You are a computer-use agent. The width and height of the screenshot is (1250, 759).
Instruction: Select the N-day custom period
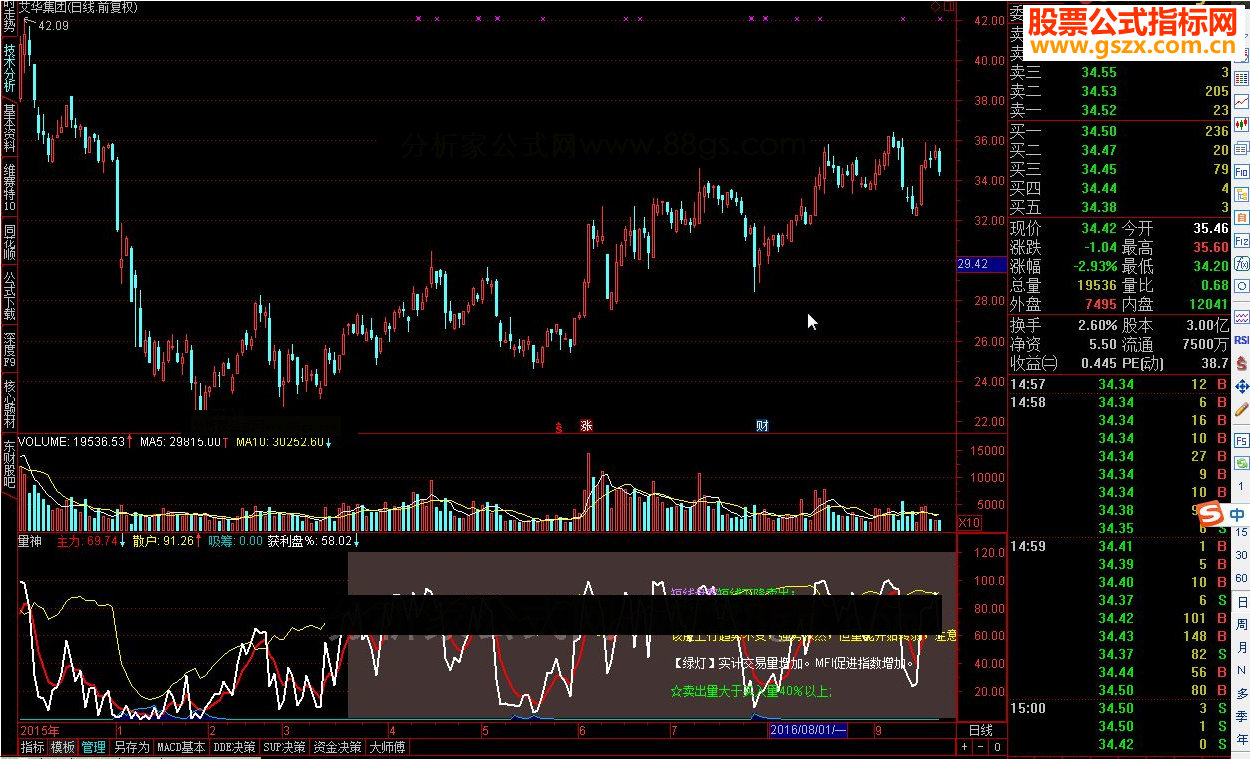tap(1242, 670)
